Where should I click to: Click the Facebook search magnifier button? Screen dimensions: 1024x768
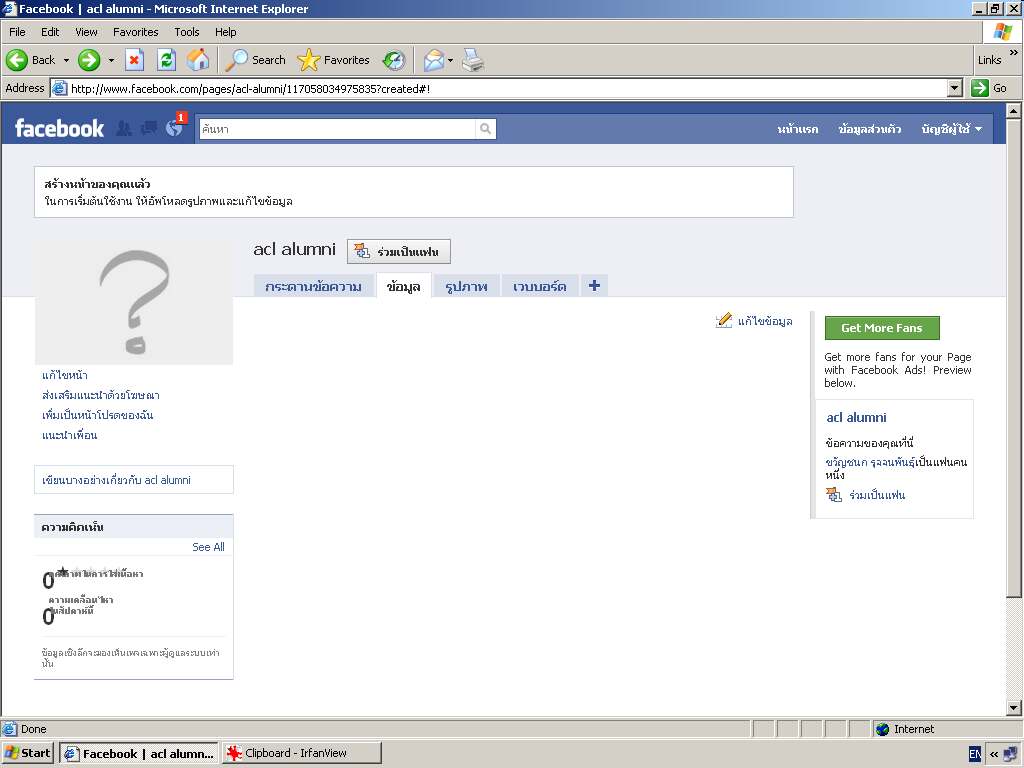485,129
